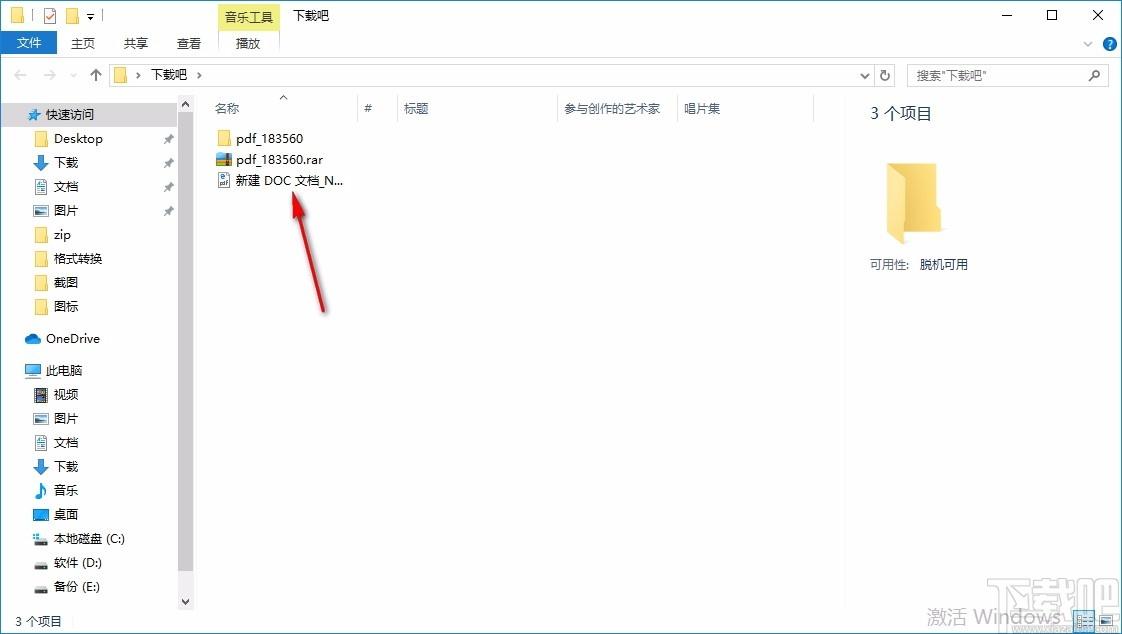Switch to the 主页 ribbon tab

pyautogui.click(x=82, y=43)
